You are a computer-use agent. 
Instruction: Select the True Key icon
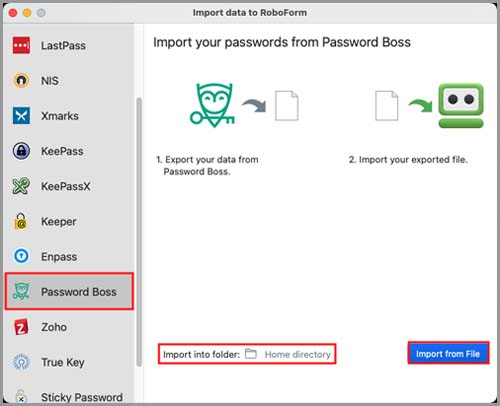point(21,362)
